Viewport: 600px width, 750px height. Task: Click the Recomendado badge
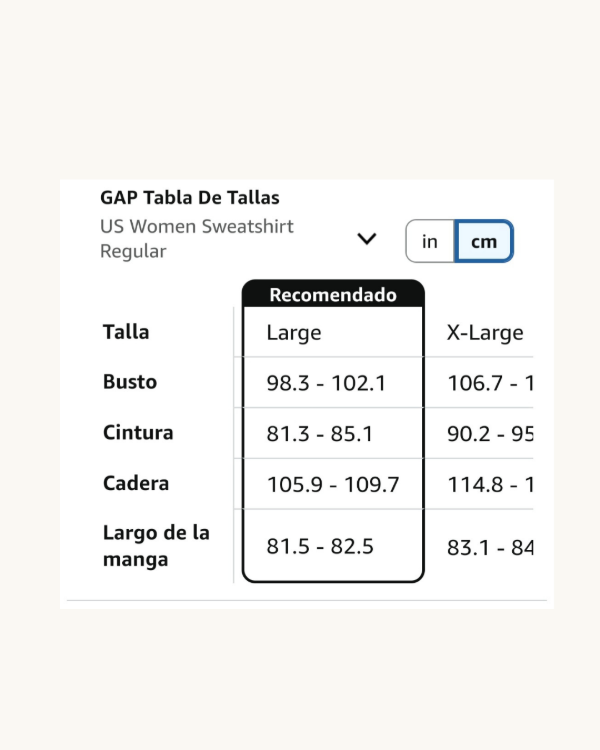pyautogui.click(x=333, y=294)
